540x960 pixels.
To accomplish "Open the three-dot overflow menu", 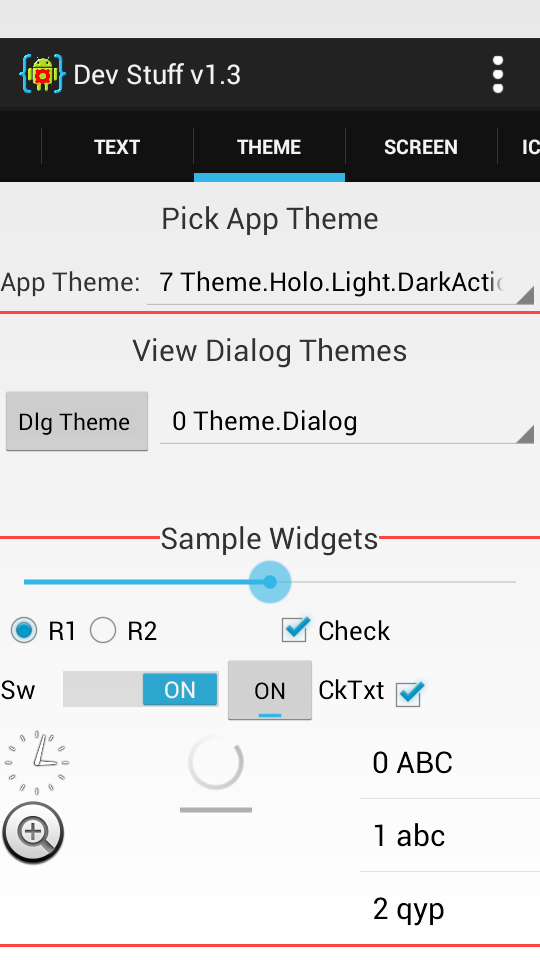I will (498, 75).
